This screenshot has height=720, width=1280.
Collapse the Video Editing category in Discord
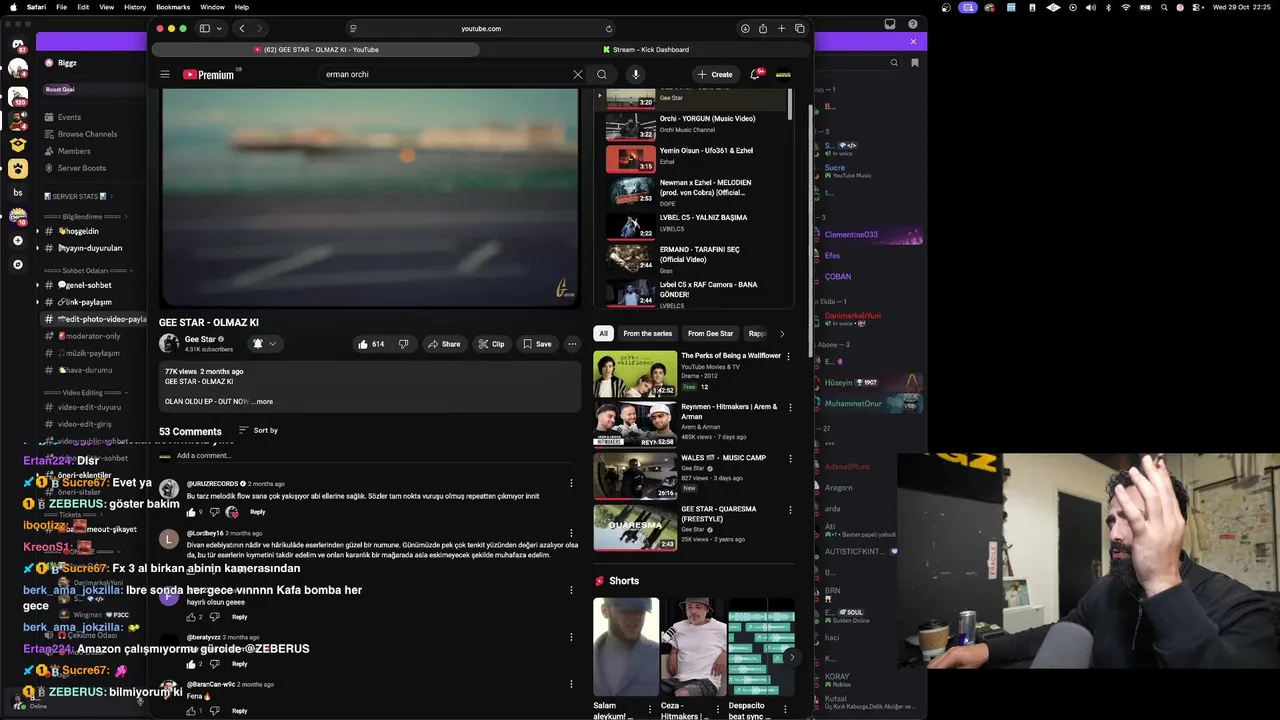[85, 393]
